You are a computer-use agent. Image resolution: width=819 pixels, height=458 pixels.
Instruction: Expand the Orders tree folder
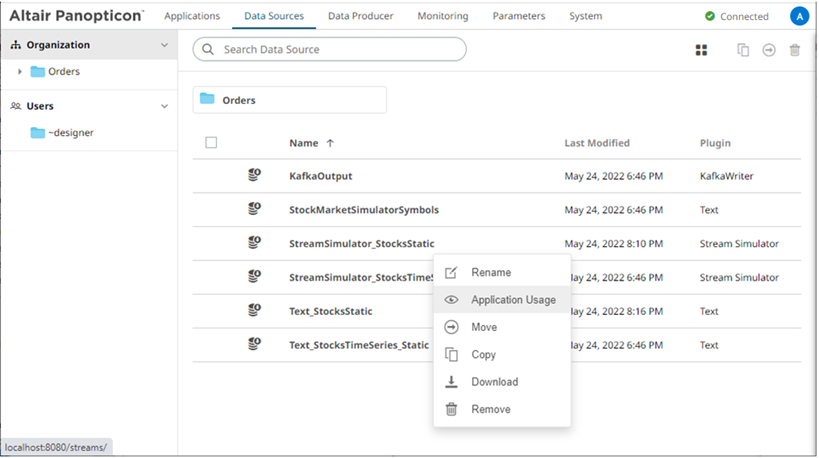pyautogui.click(x=20, y=72)
